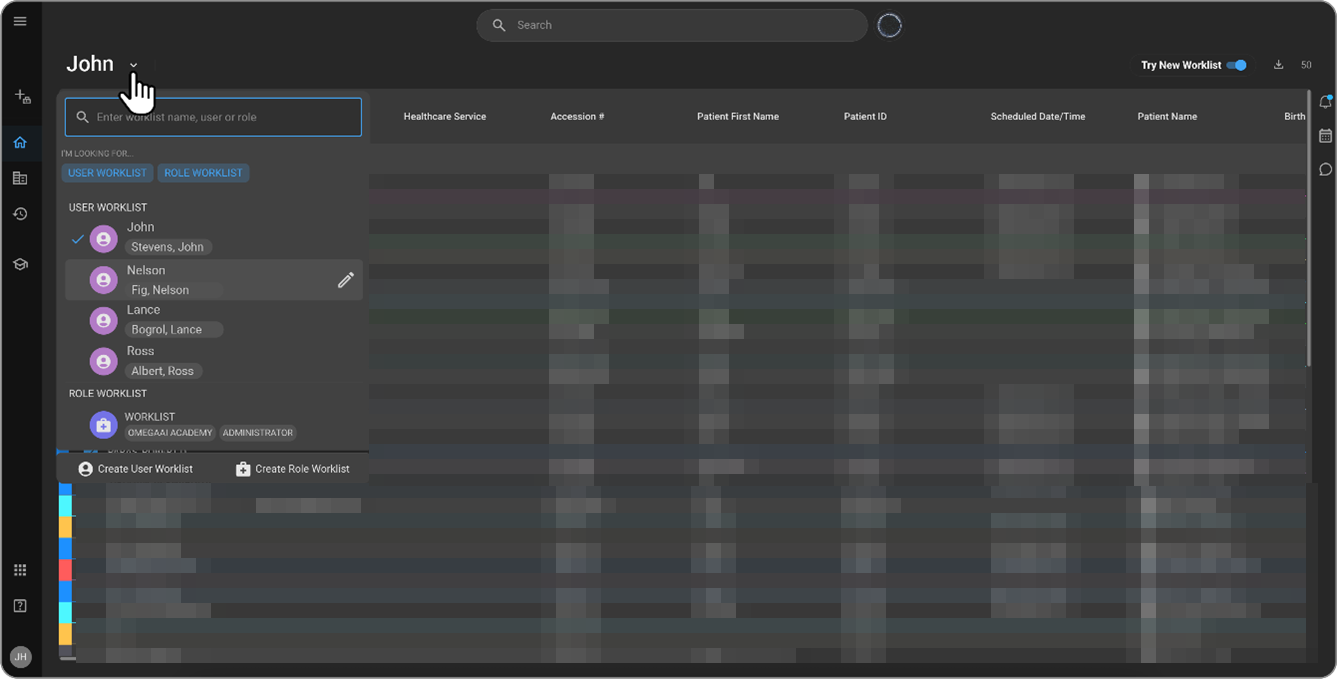Viewport: 1337px width, 679px height.
Task: Open the JH profile avatar menu
Action: [20, 656]
